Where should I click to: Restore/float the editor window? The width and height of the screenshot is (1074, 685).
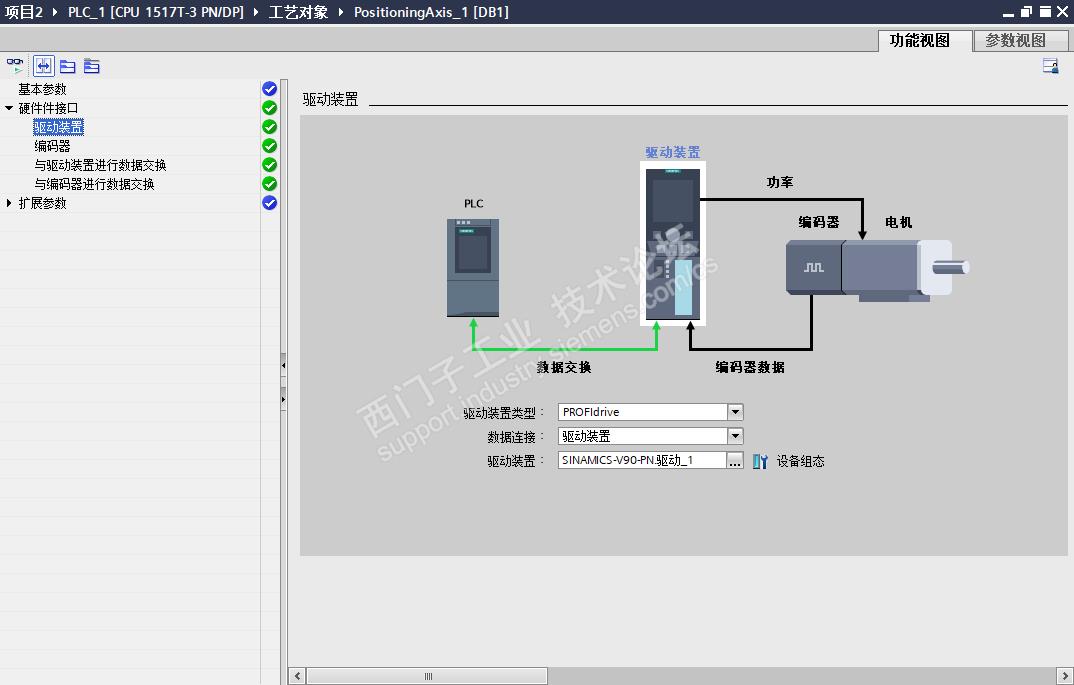pos(1026,12)
